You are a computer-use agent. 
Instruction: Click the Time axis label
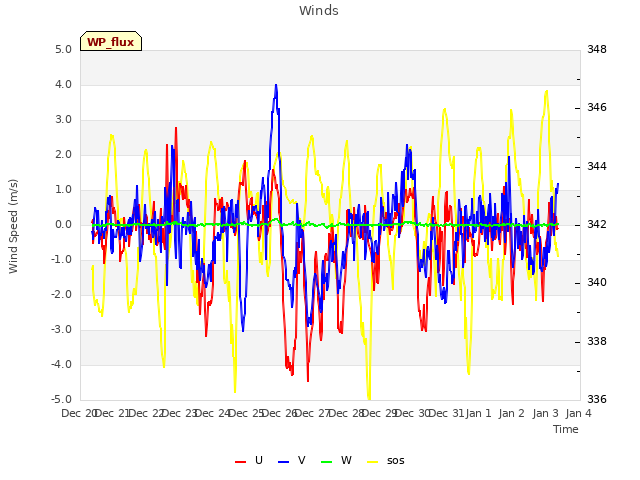click(x=566, y=429)
